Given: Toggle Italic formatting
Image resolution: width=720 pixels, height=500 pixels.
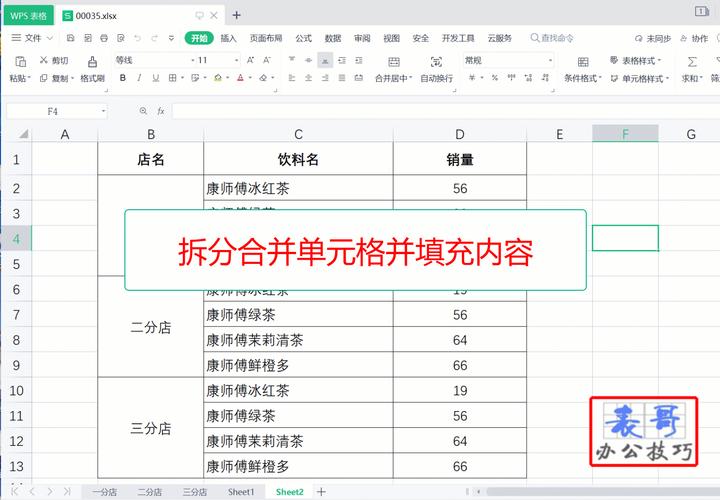Looking at the screenshot, I should click(x=139, y=78).
